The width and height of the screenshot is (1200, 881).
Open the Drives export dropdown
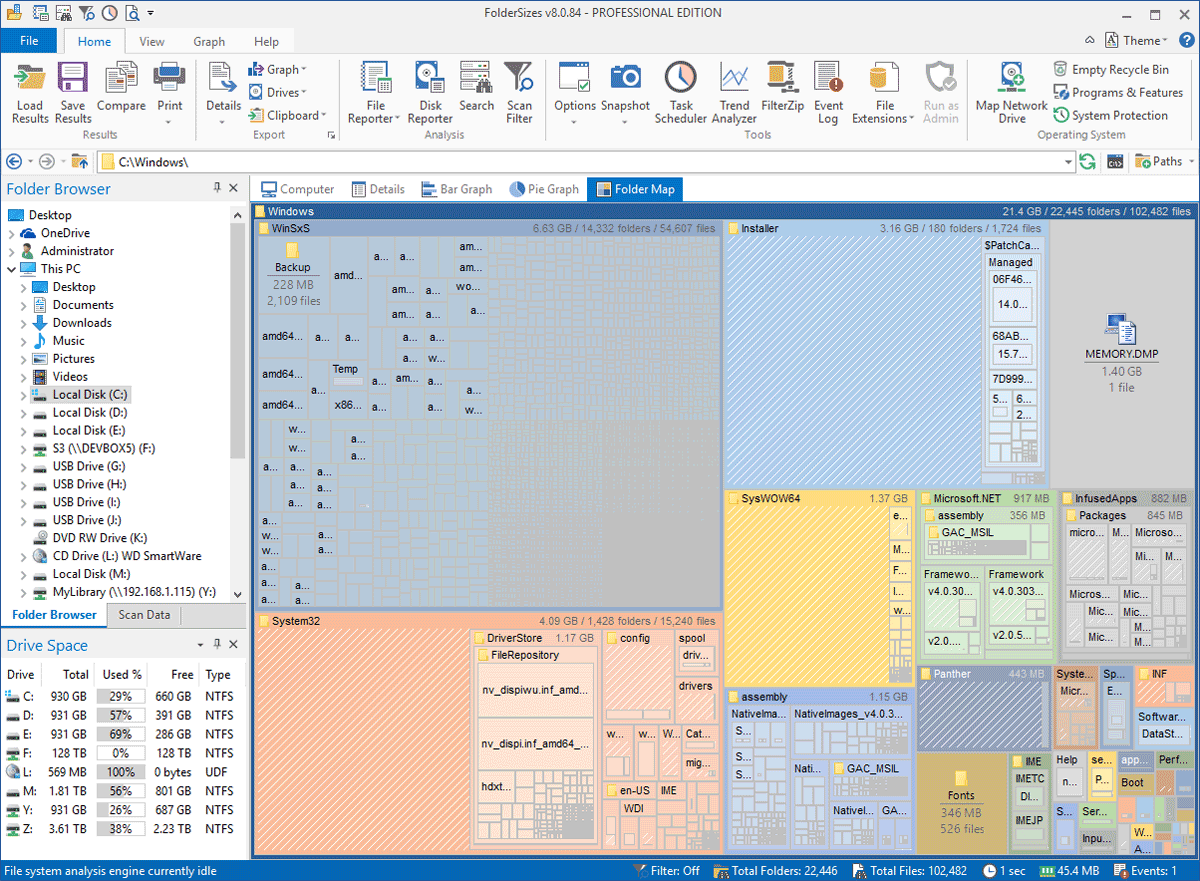pyautogui.click(x=278, y=93)
